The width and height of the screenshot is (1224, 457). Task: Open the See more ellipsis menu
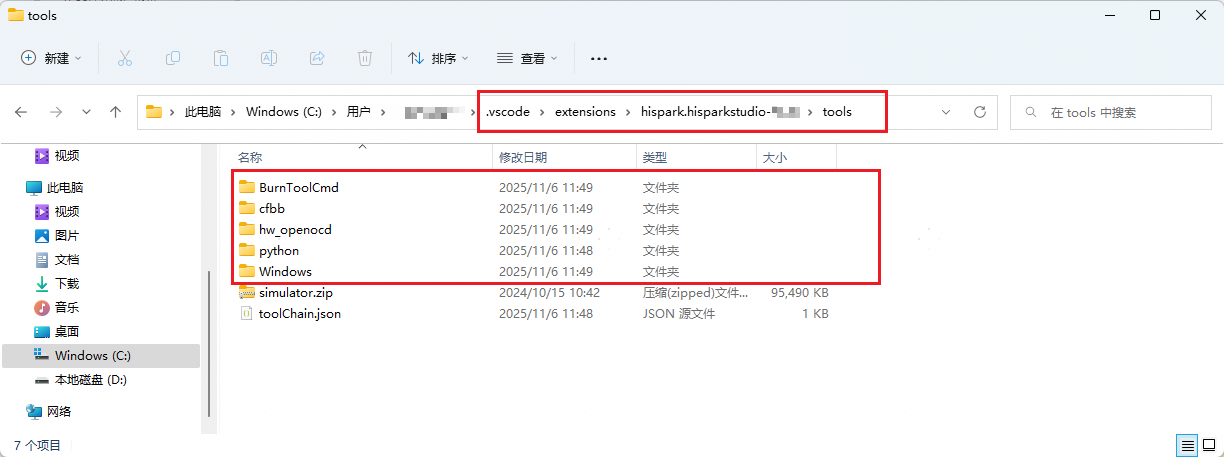[x=599, y=58]
